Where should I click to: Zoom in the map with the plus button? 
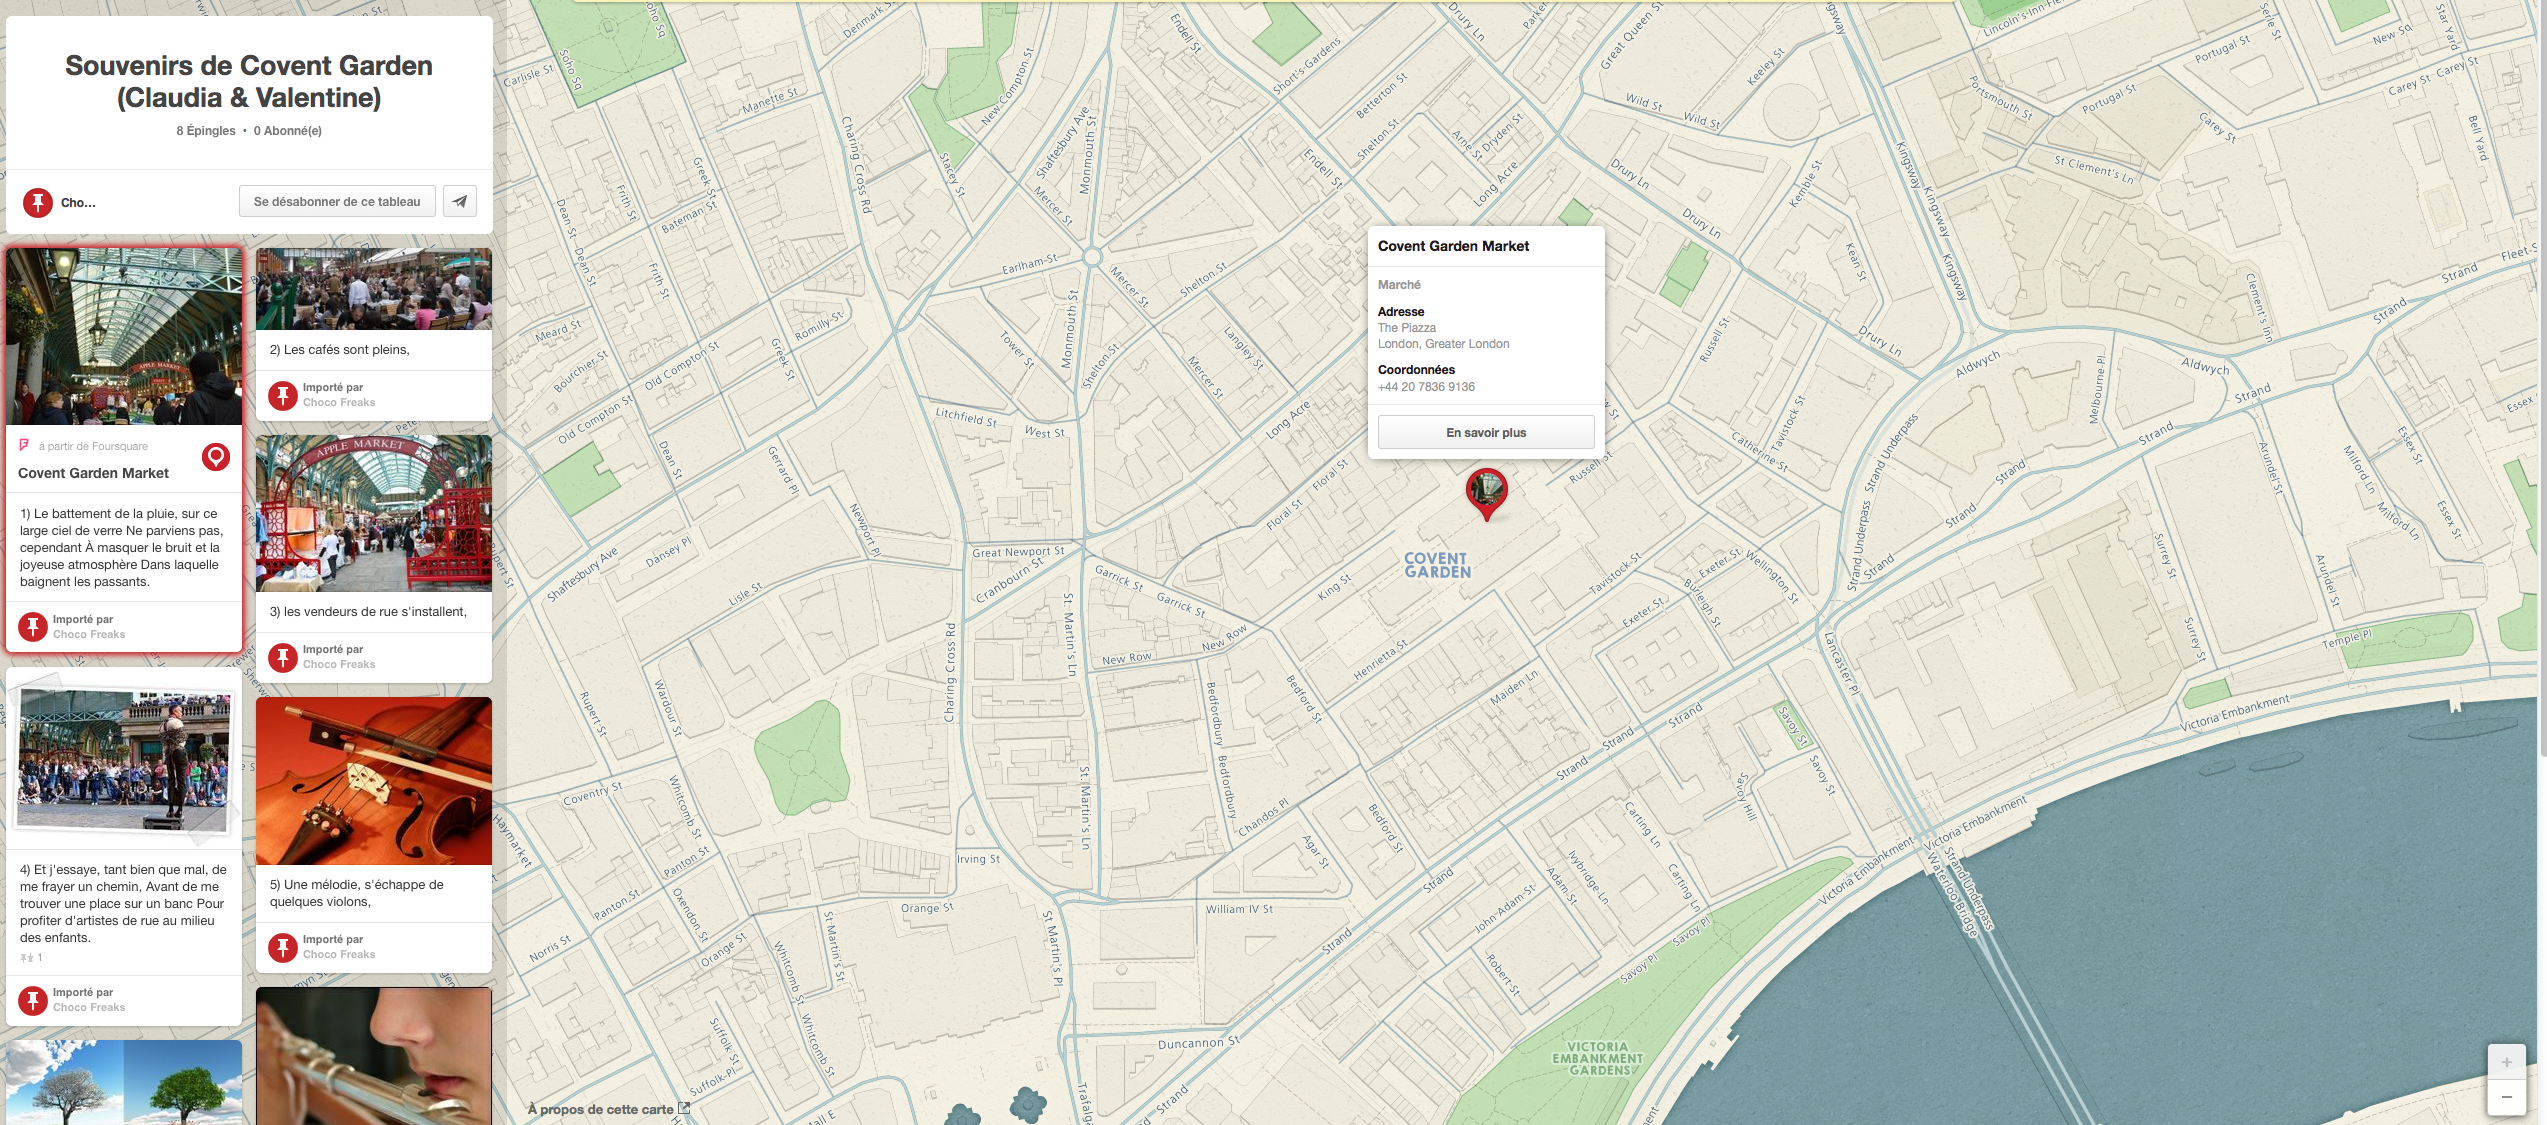click(2506, 1062)
